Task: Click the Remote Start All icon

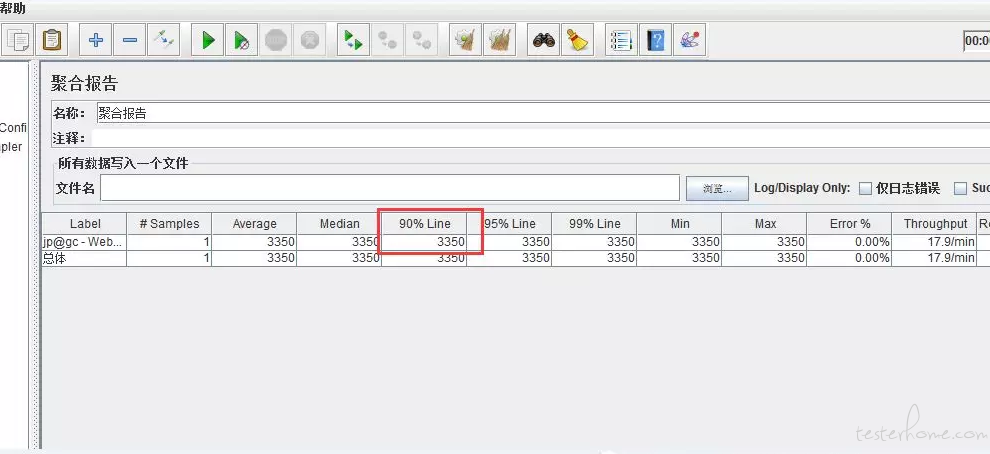Action: [352, 40]
